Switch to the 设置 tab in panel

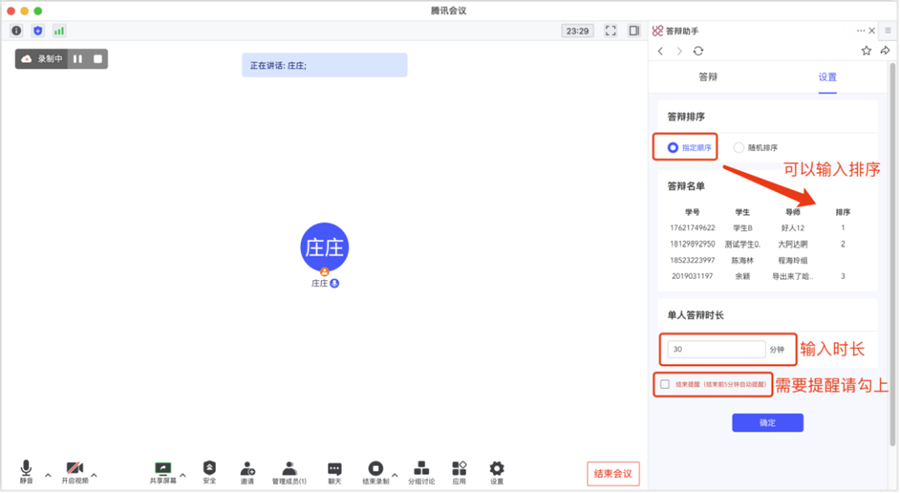[827, 77]
